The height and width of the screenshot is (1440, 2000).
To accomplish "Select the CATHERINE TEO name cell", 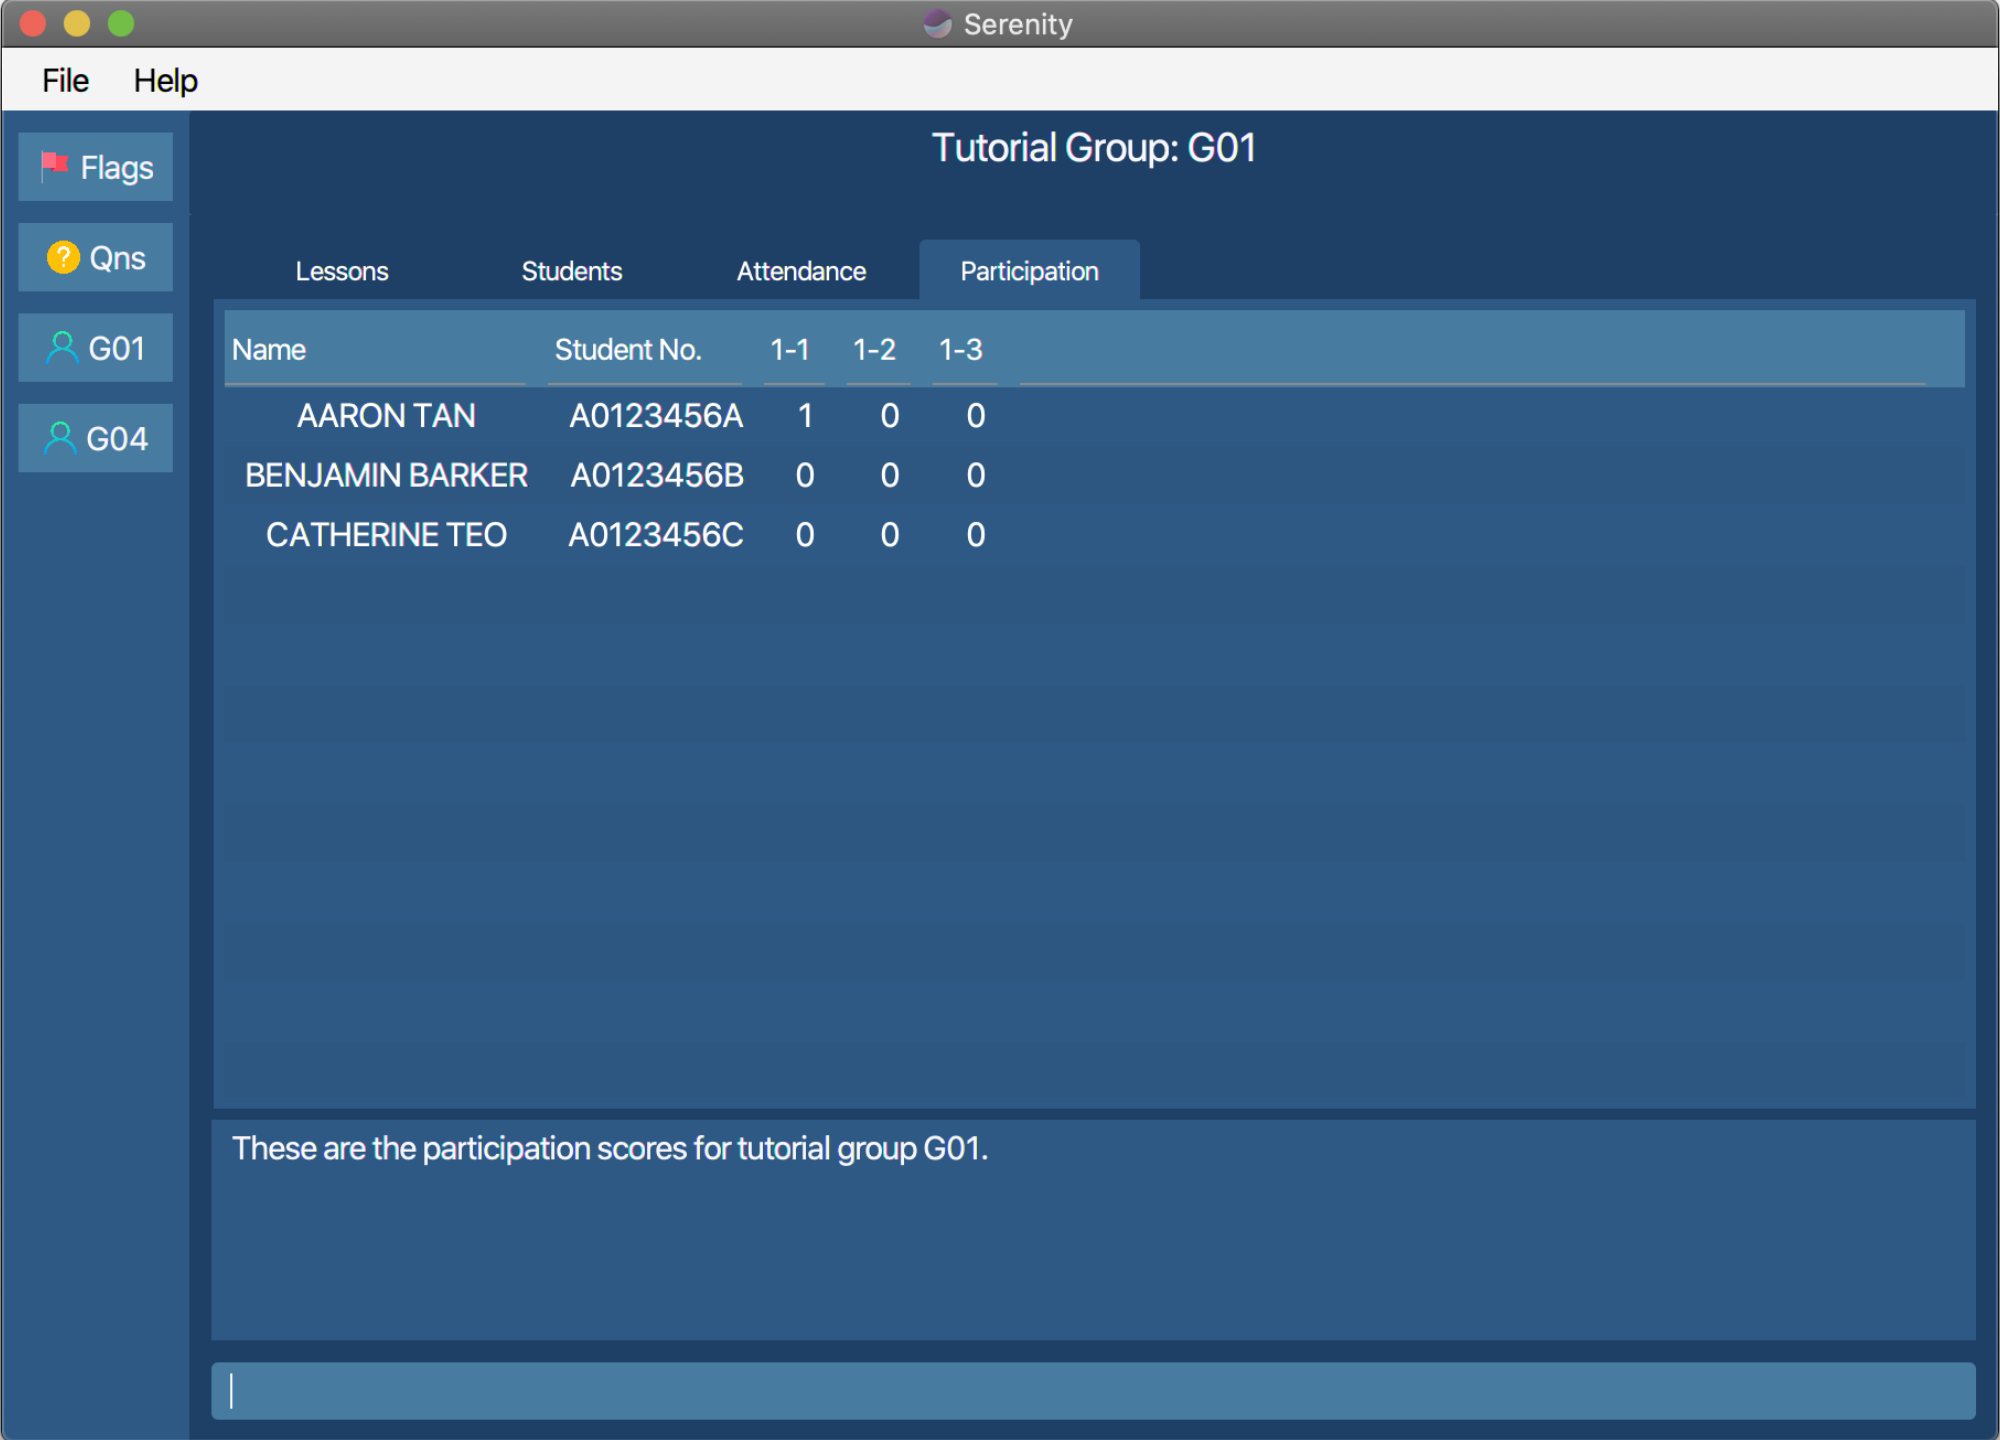I will point(386,535).
